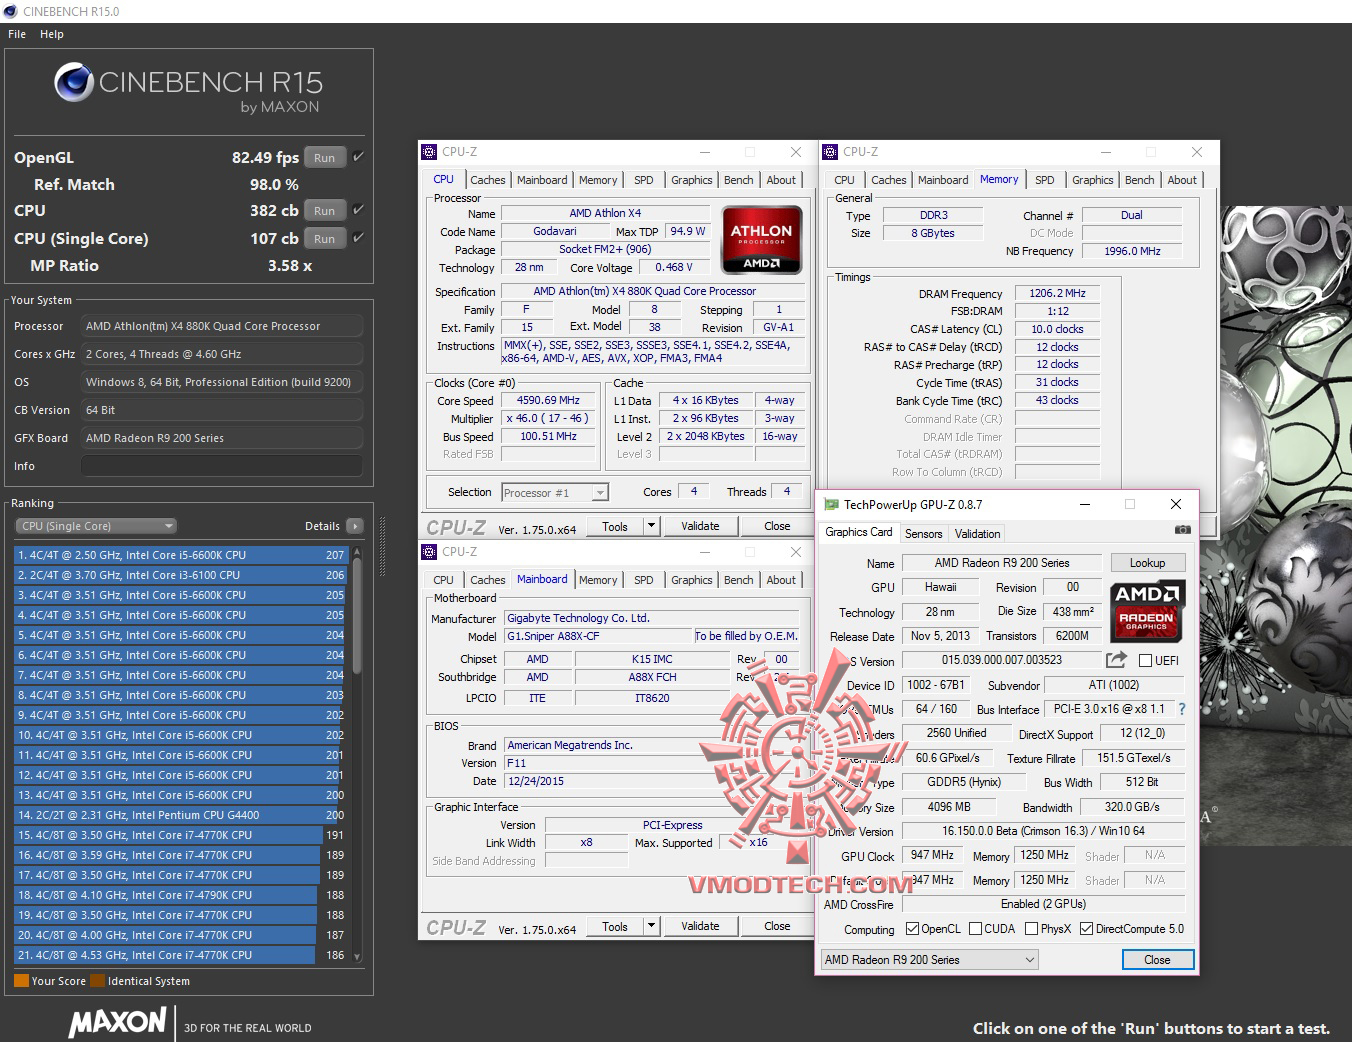Image resolution: width=1352 pixels, height=1042 pixels.
Task: Open the Bench tab in the CPU-Z Mainboard window
Action: (x=739, y=580)
